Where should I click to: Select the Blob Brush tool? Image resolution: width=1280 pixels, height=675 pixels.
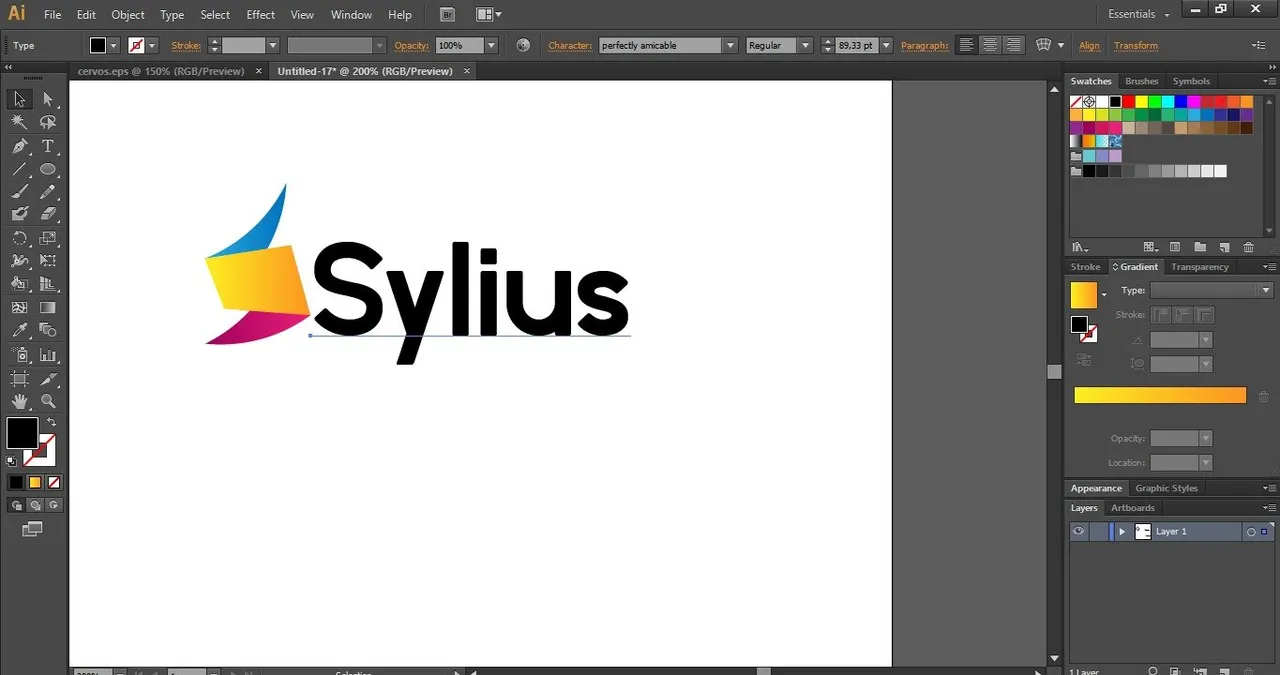(19, 214)
